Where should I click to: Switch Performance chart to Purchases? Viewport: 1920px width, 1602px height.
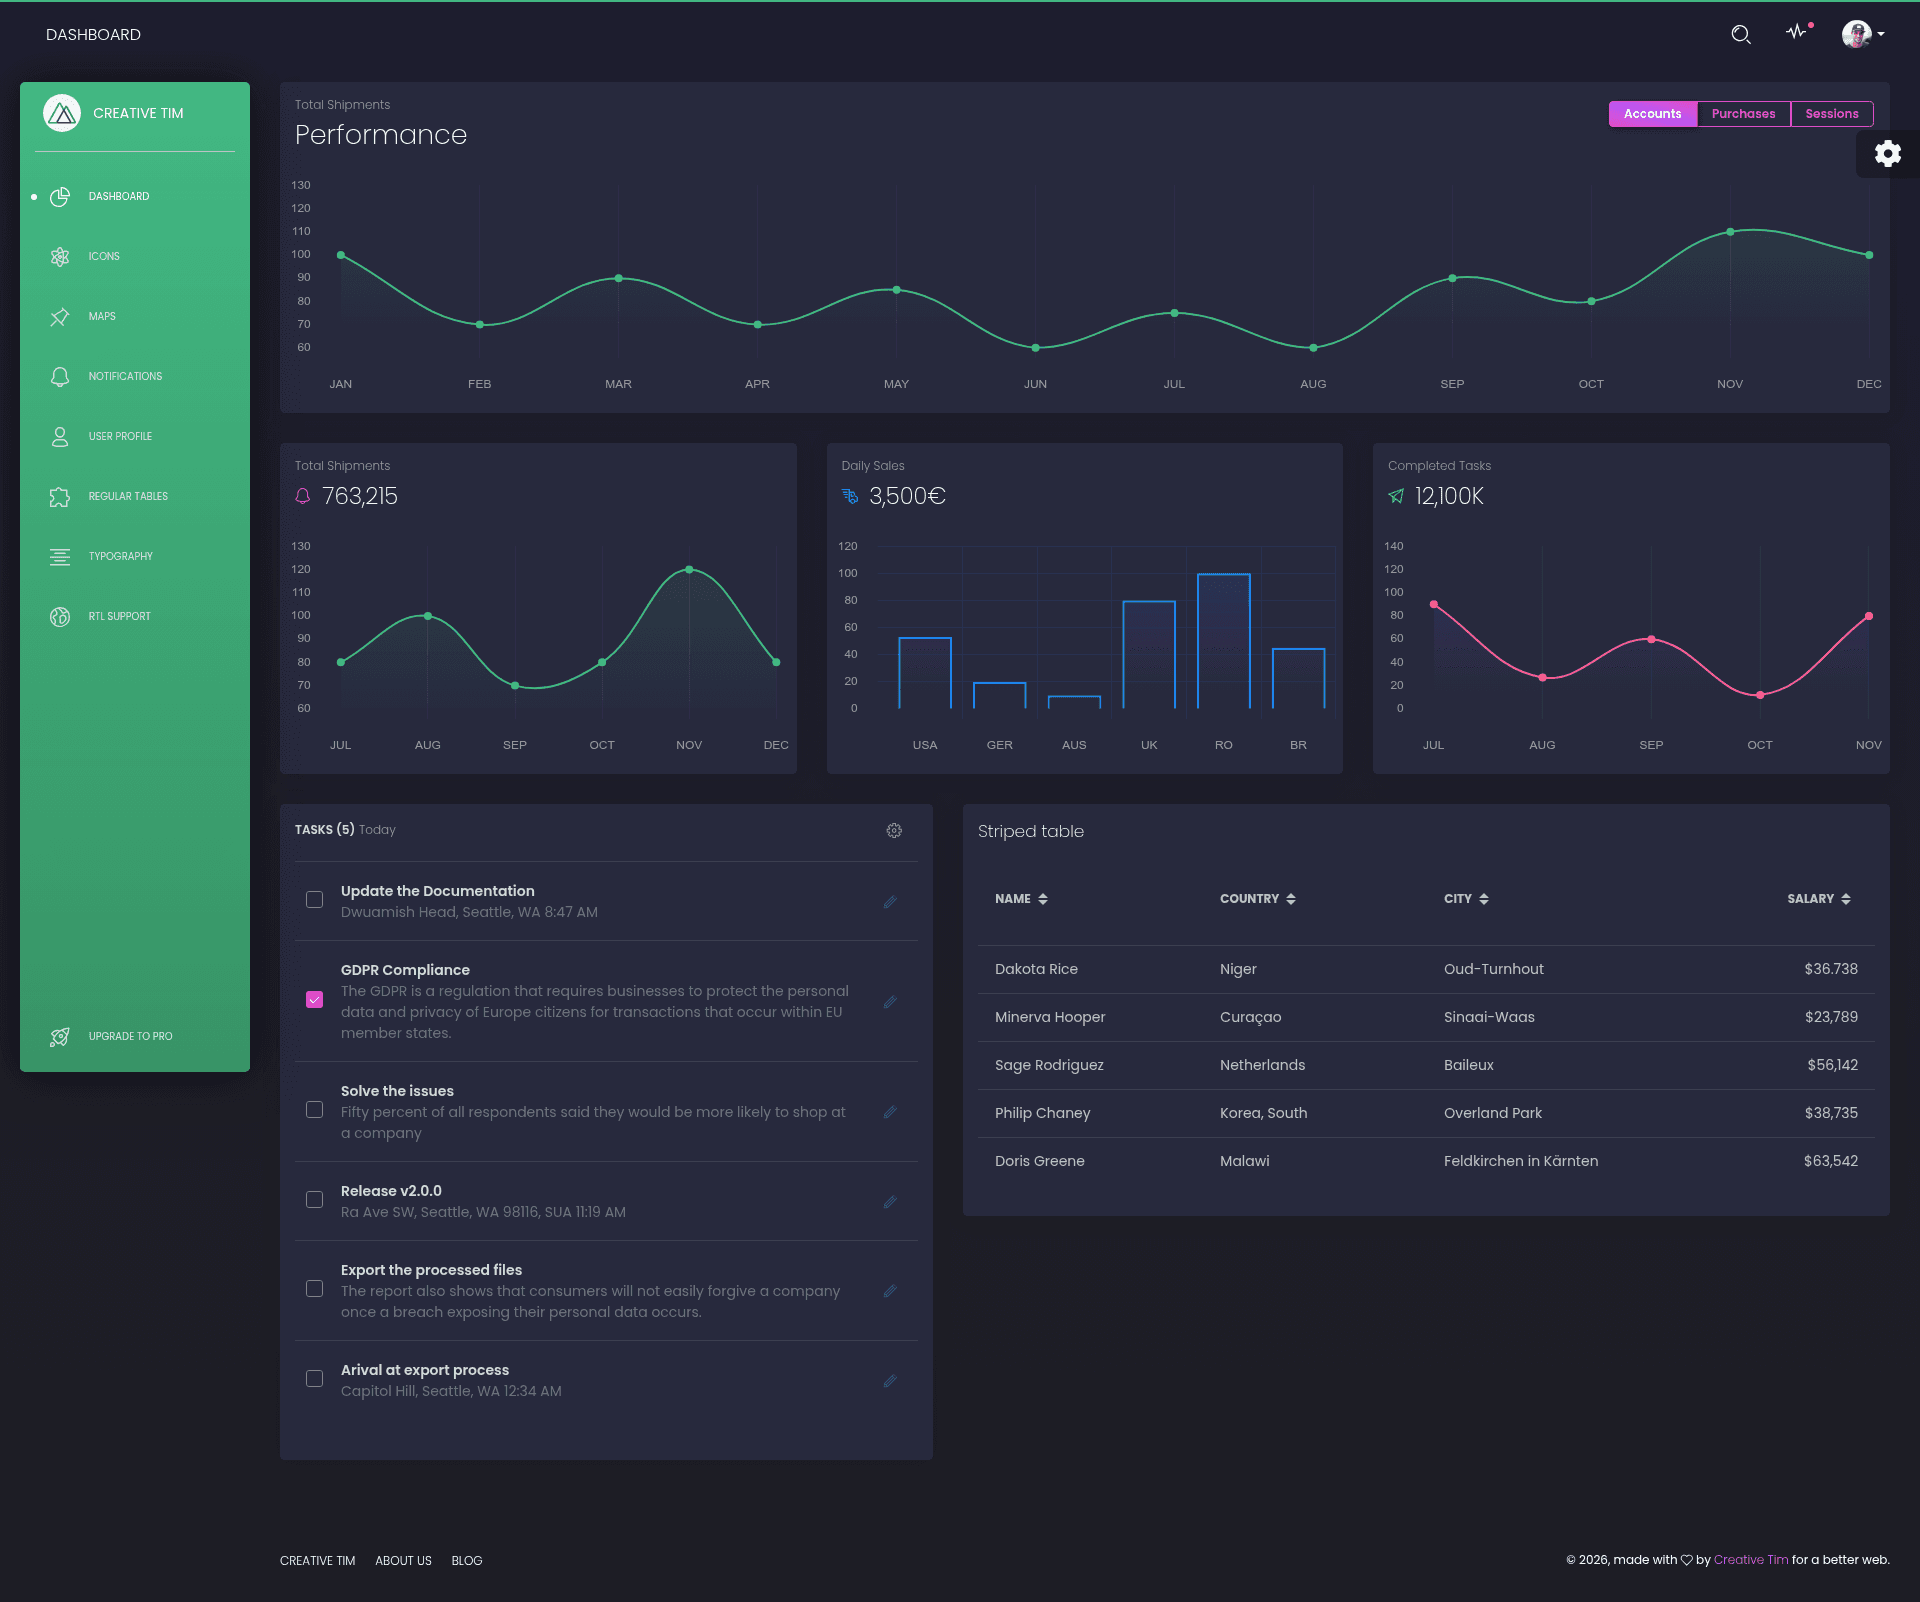point(1743,114)
